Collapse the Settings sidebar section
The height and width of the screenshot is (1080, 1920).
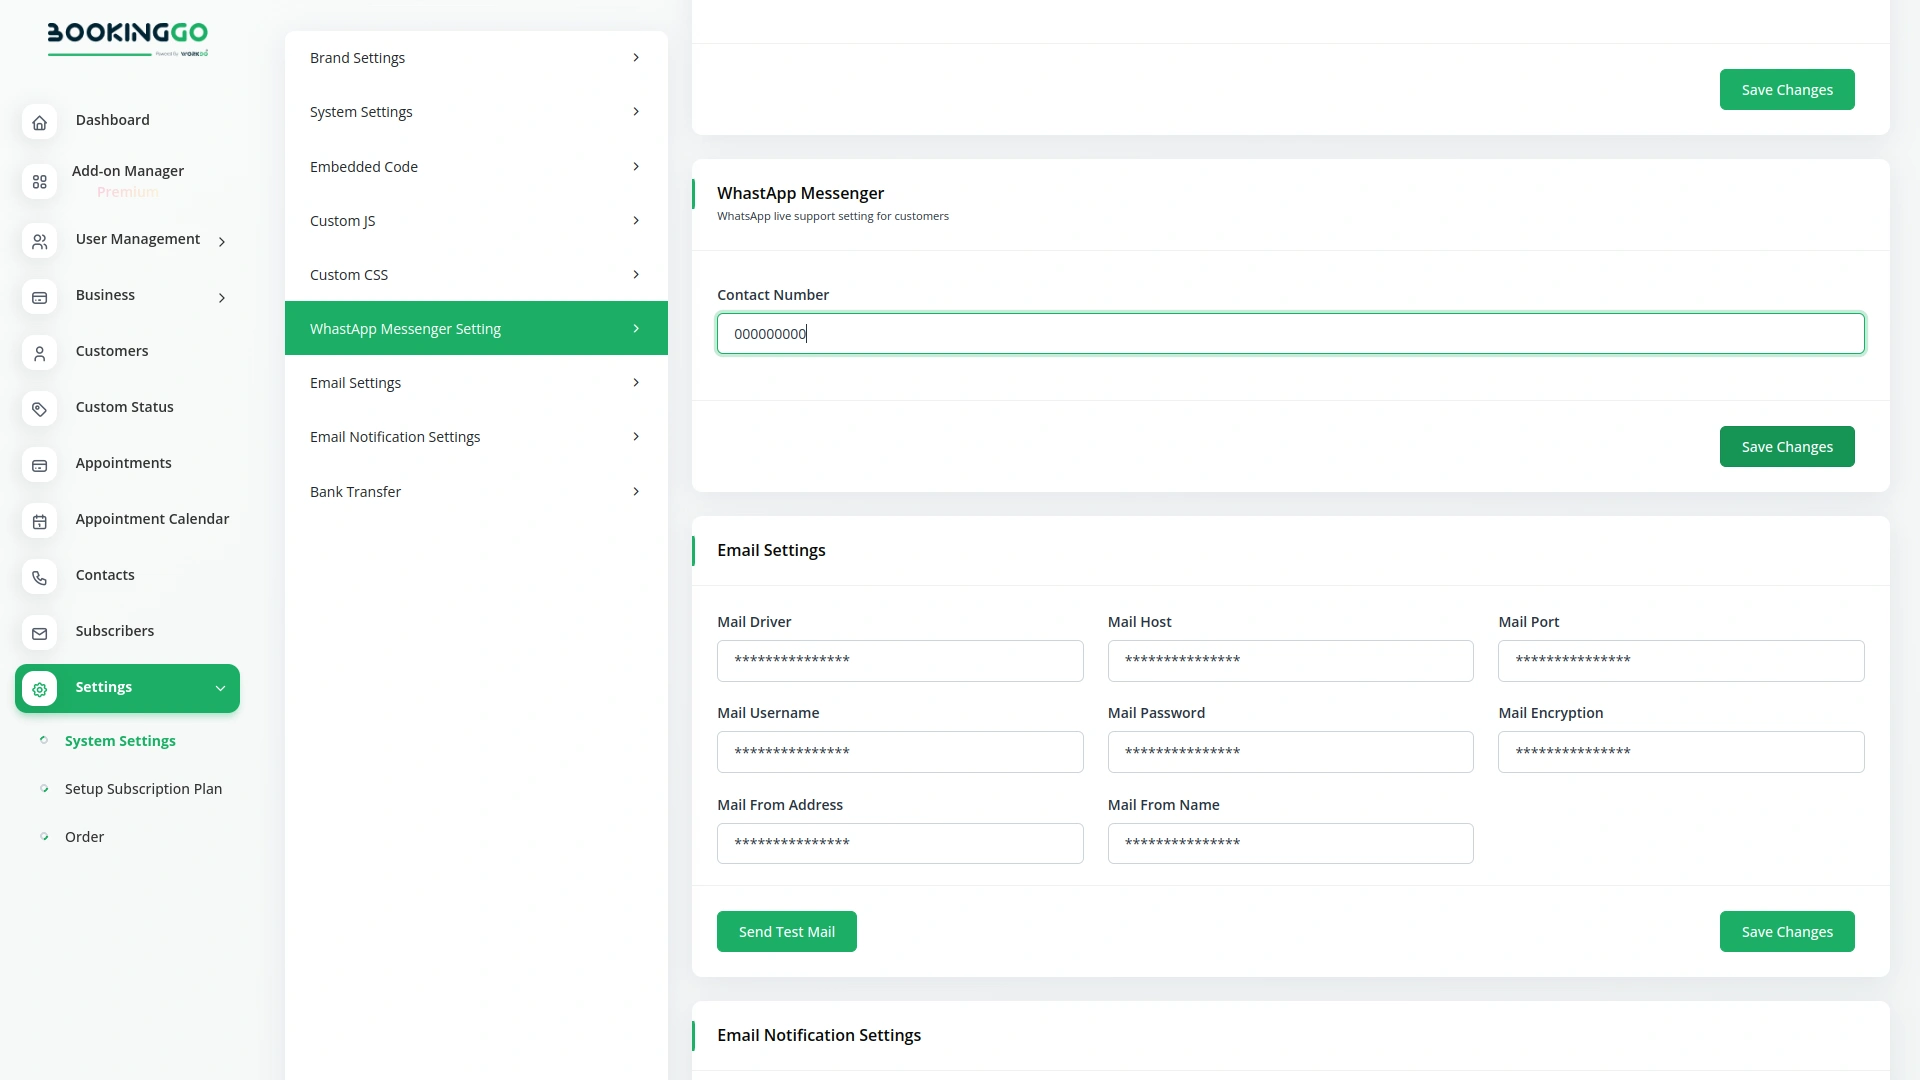220,688
